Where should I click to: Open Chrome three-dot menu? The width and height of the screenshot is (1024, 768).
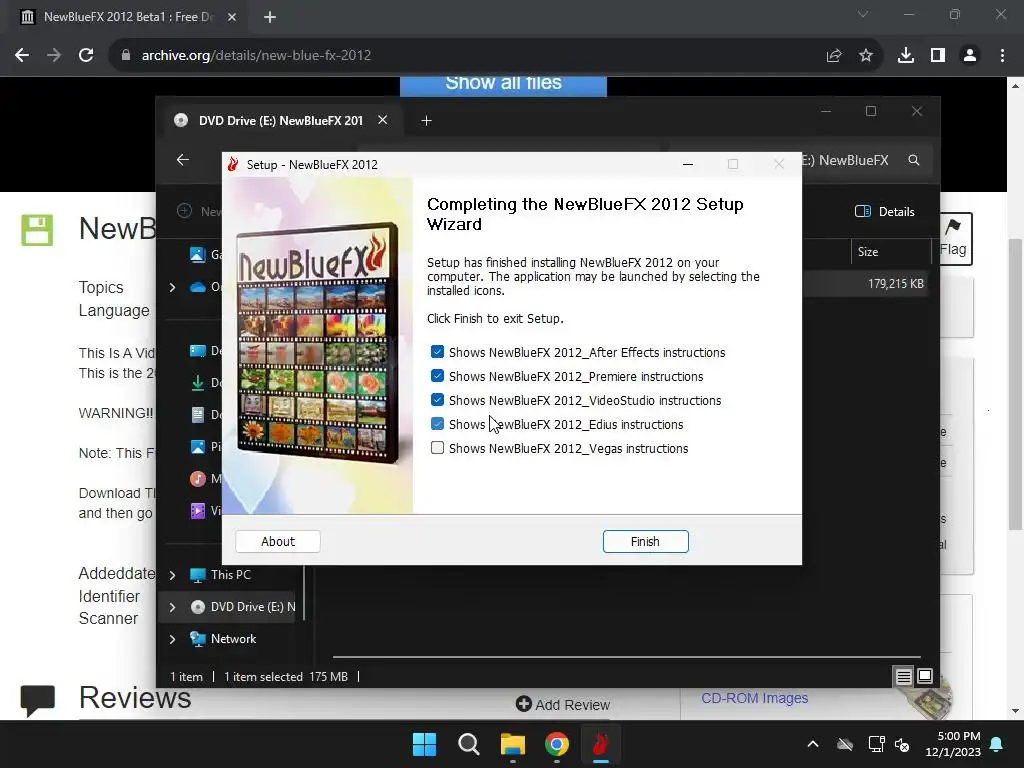coord(1002,56)
